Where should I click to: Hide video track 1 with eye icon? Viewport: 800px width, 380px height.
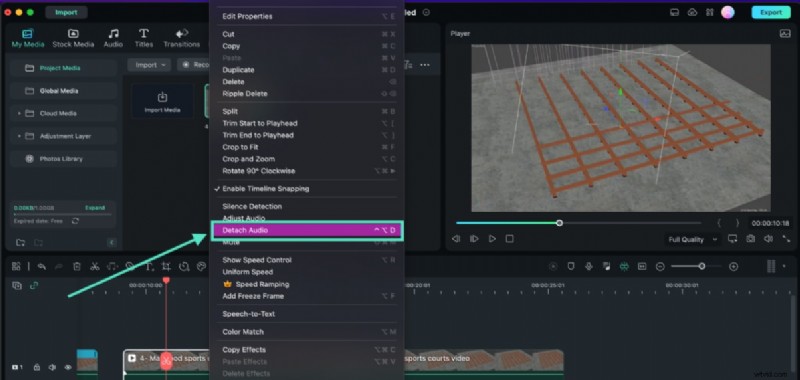coord(68,367)
